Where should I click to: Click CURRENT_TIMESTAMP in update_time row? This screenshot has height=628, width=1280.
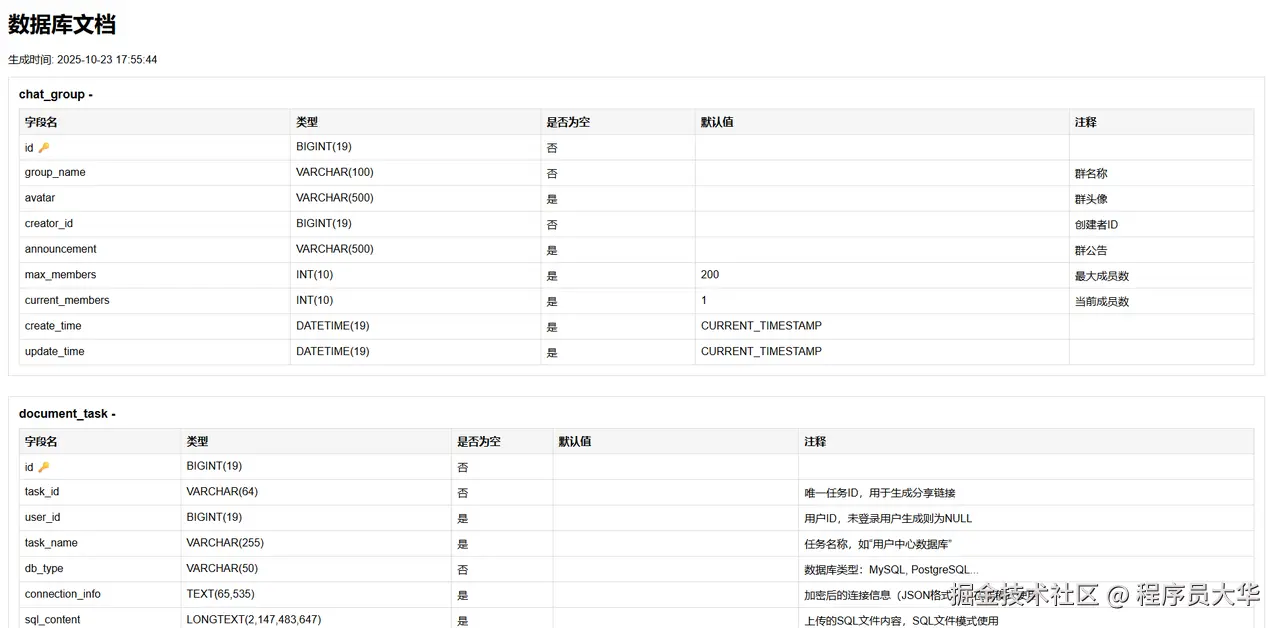point(762,352)
